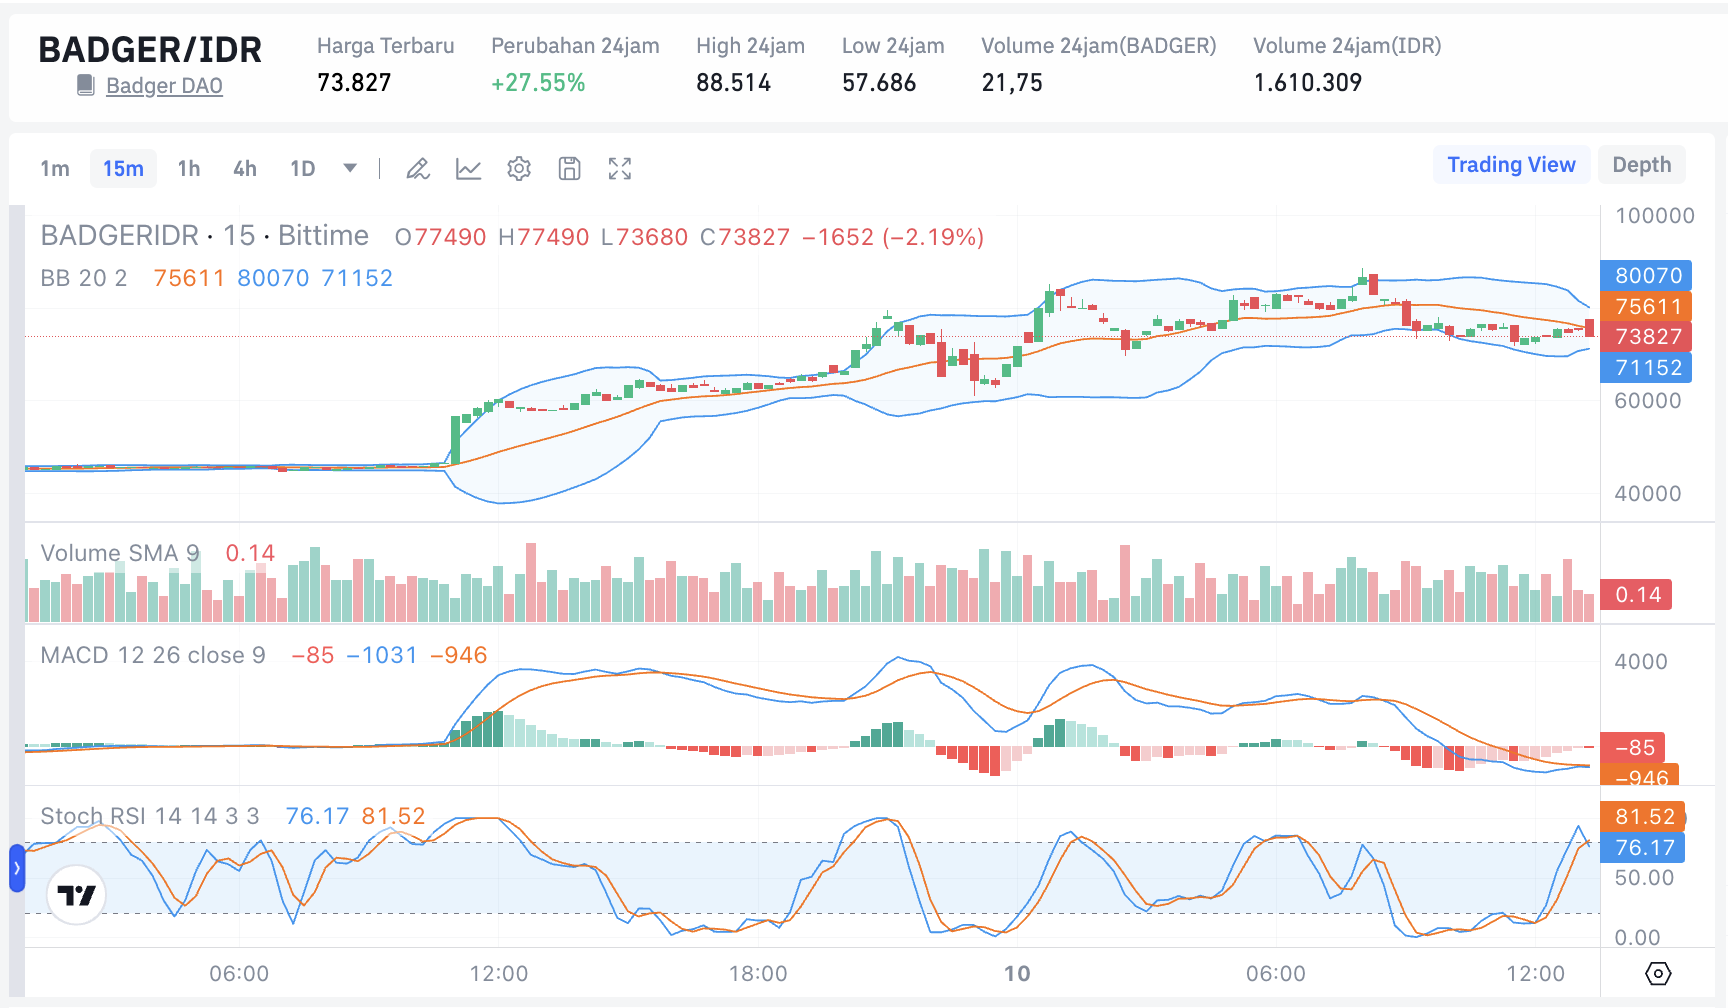Screen dimensions: 1728x1008
Task: Click the Harga Terbaru value 73.827
Action: (x=354, y=83)
